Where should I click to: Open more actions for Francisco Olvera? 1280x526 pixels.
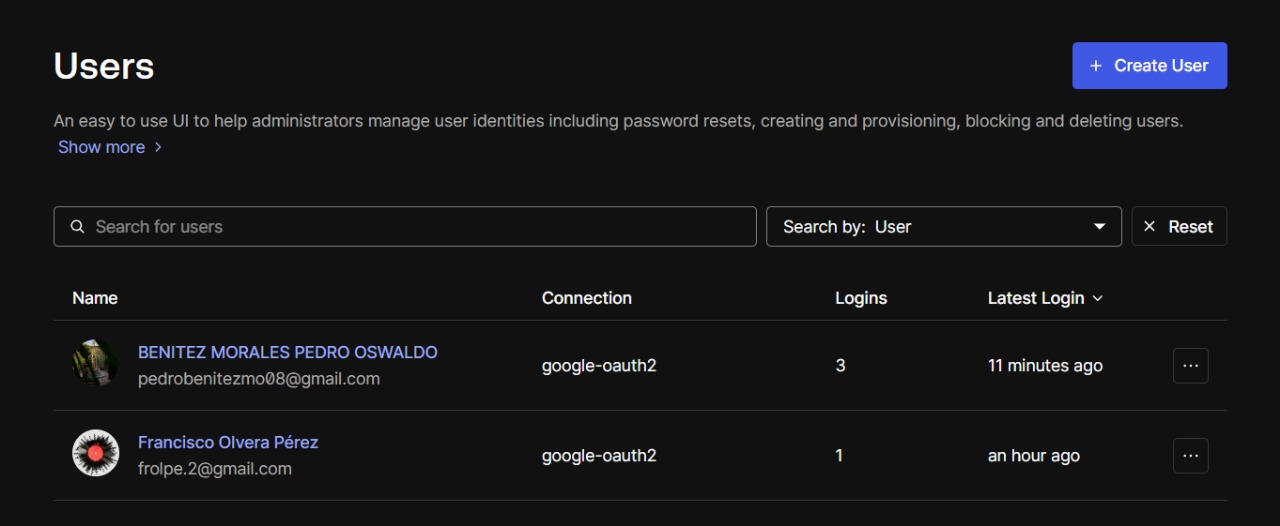[1190, 456]
